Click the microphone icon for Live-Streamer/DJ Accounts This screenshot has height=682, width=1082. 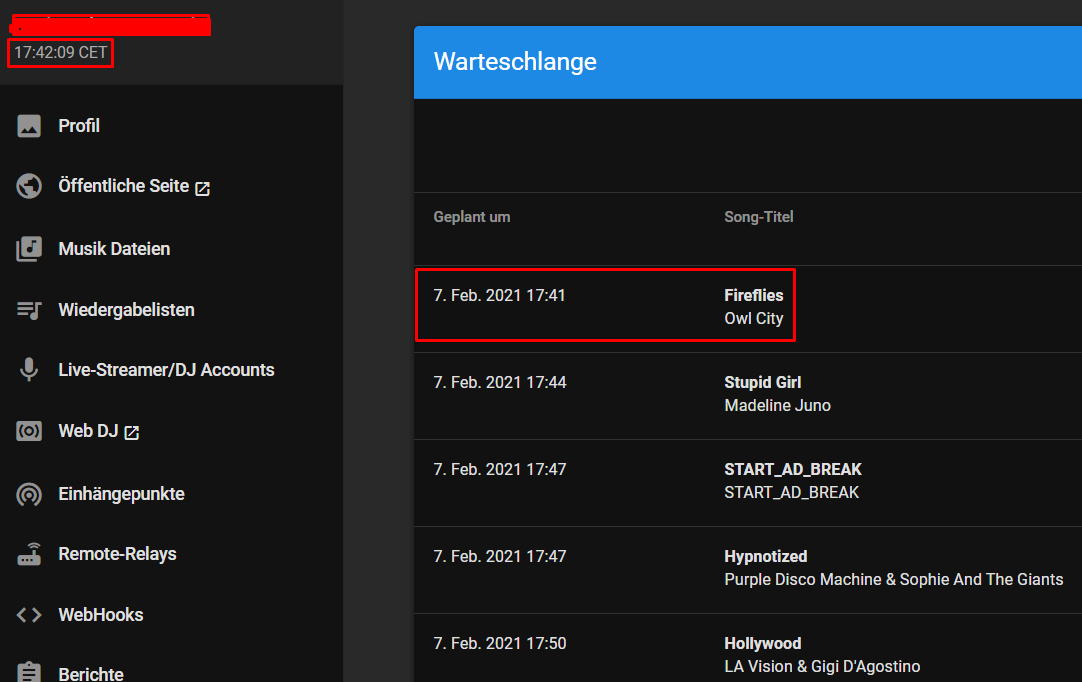[29, 369]
